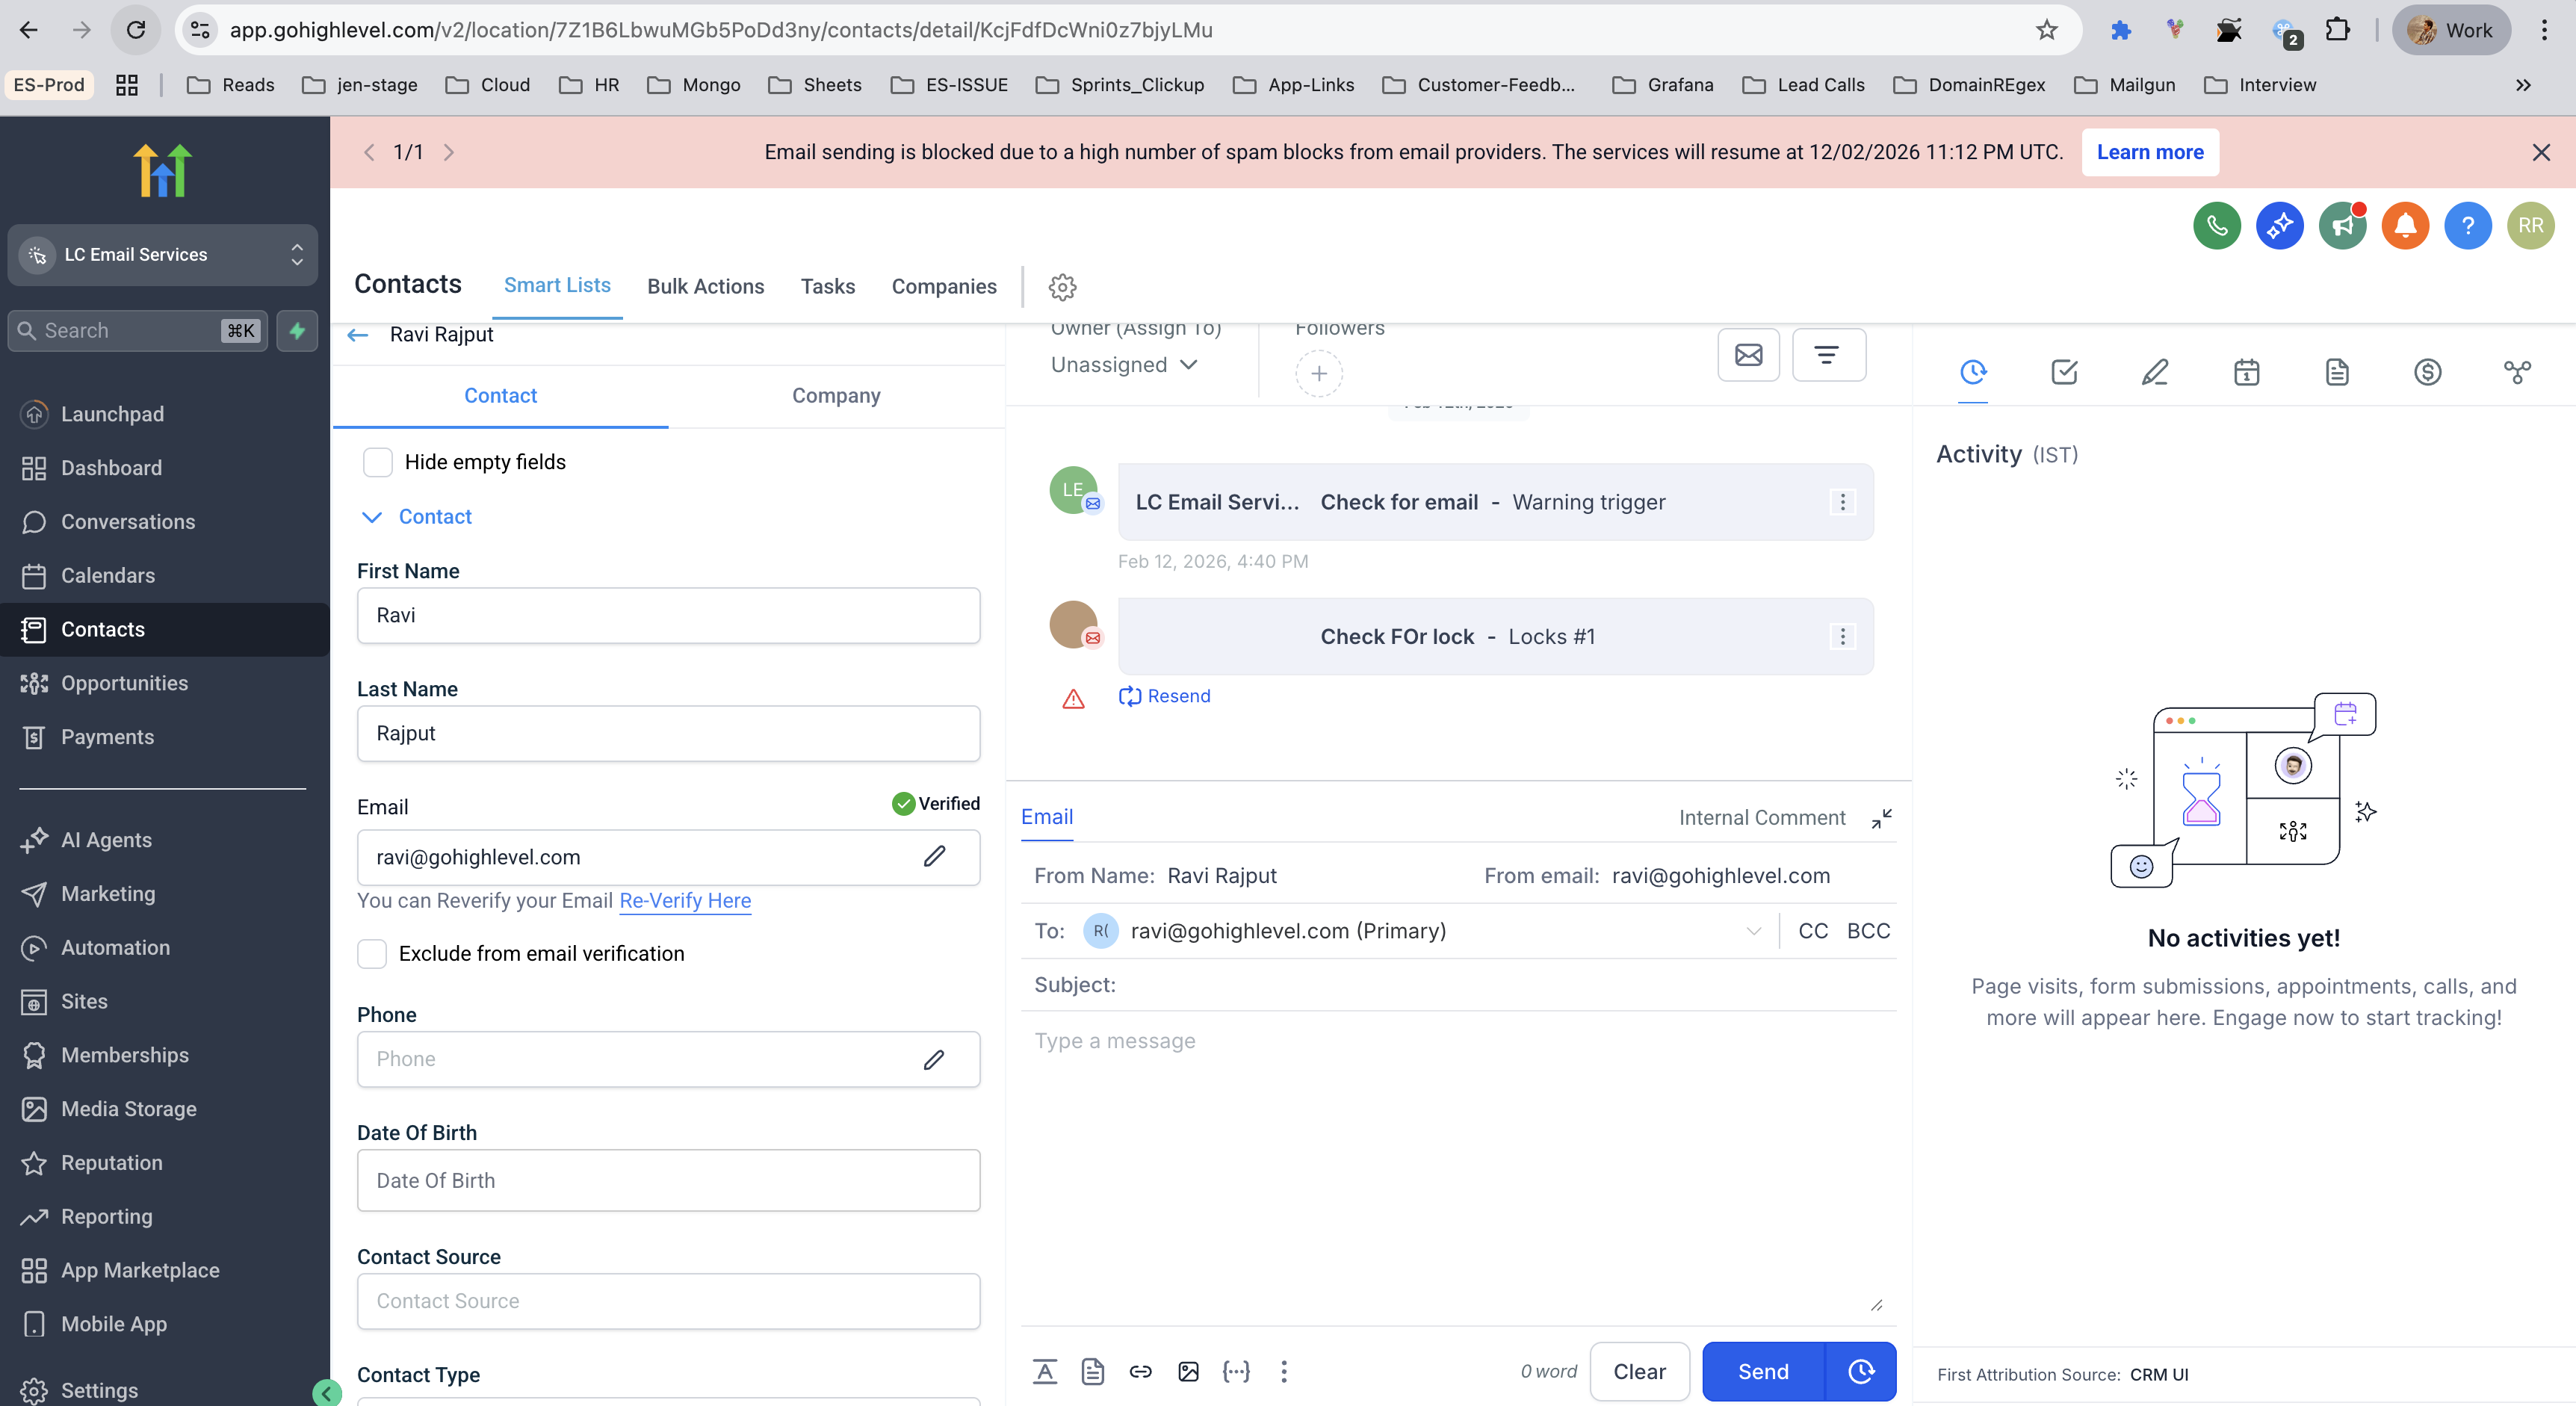Open the Companies tab

click(x=944, y=287)
